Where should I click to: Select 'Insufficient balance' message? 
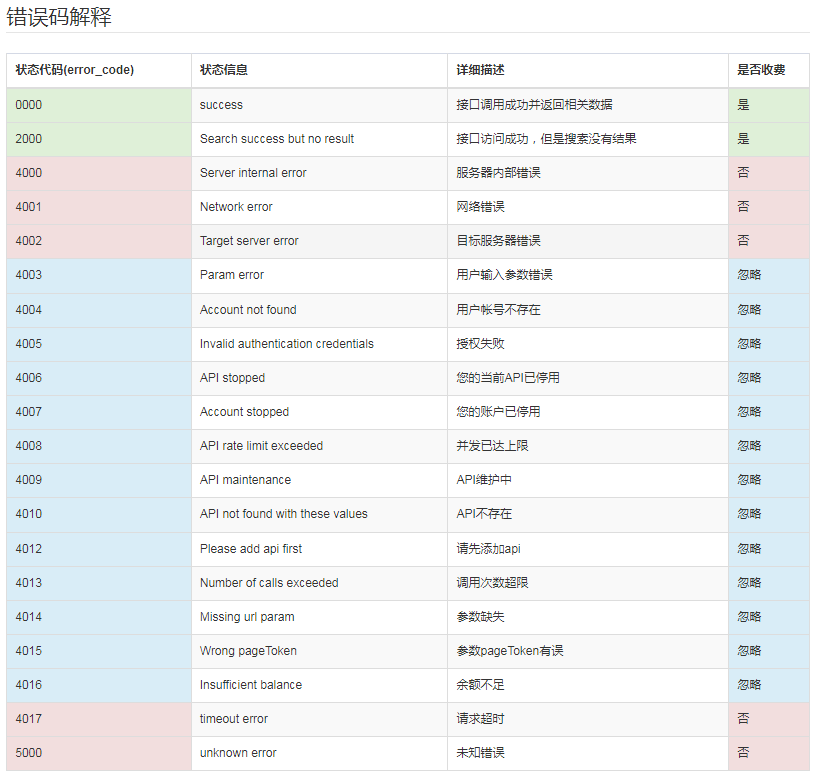(x=251, y=685)
